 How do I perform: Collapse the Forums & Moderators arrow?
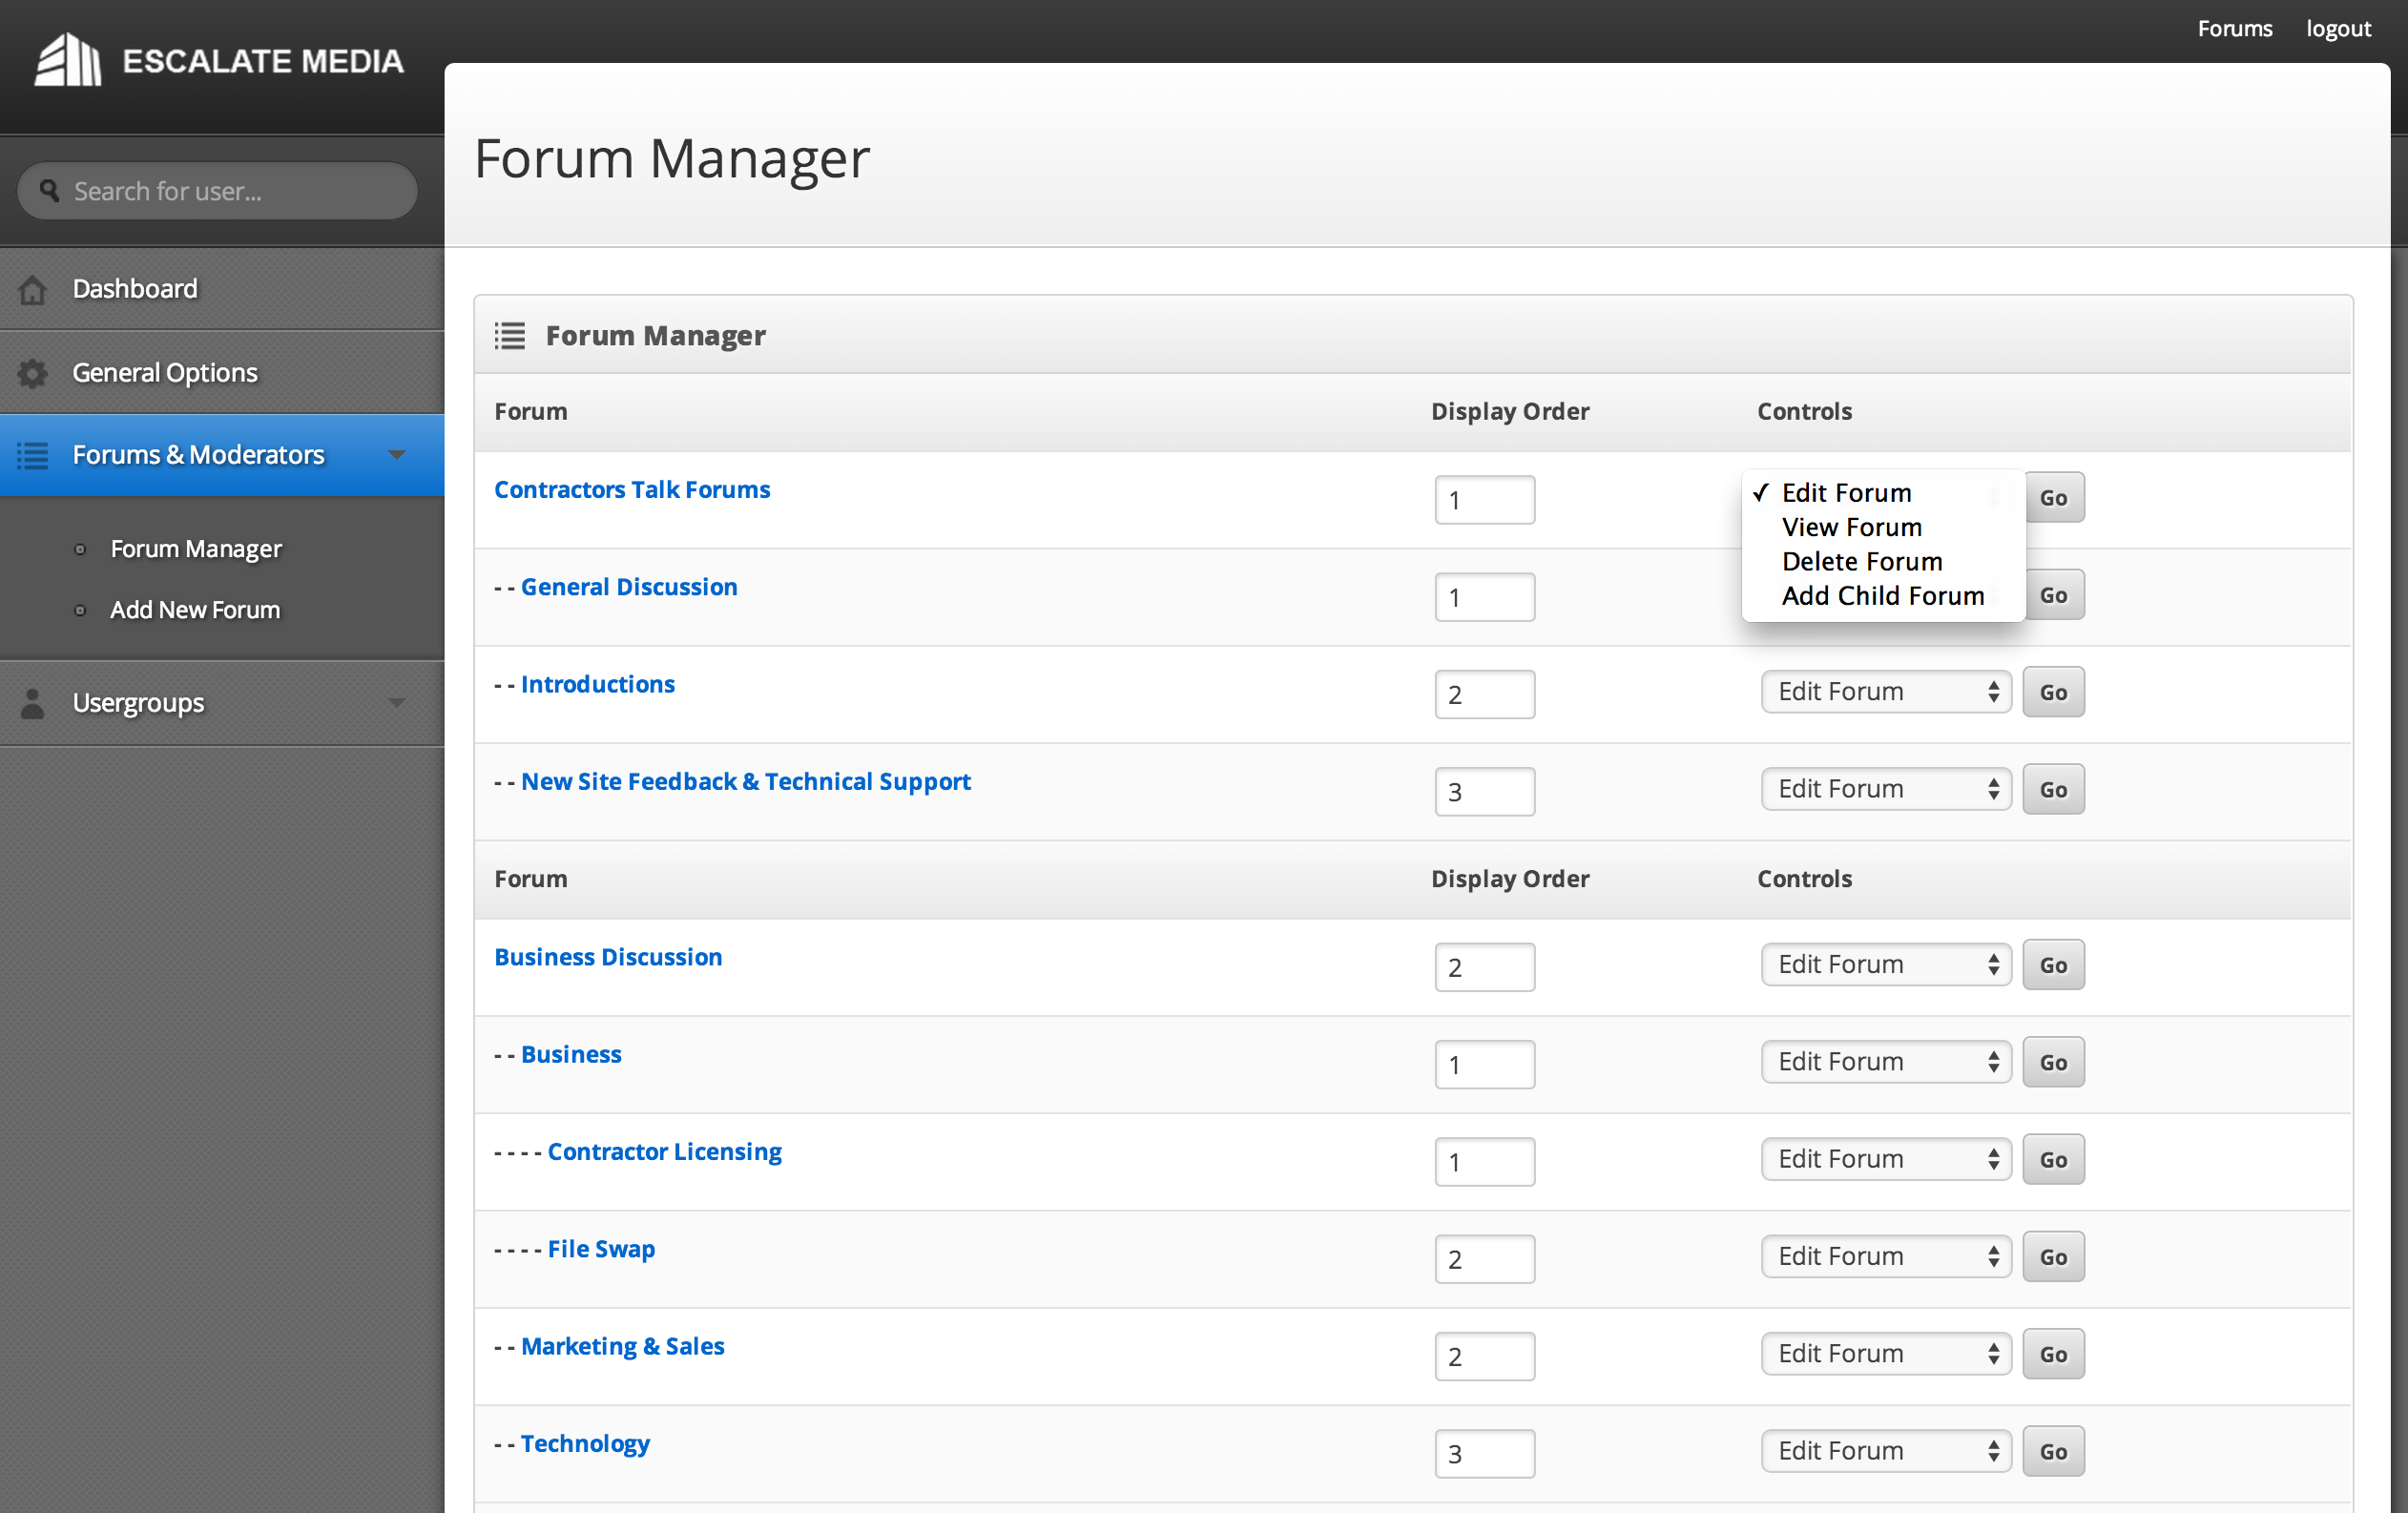[397, 455]
